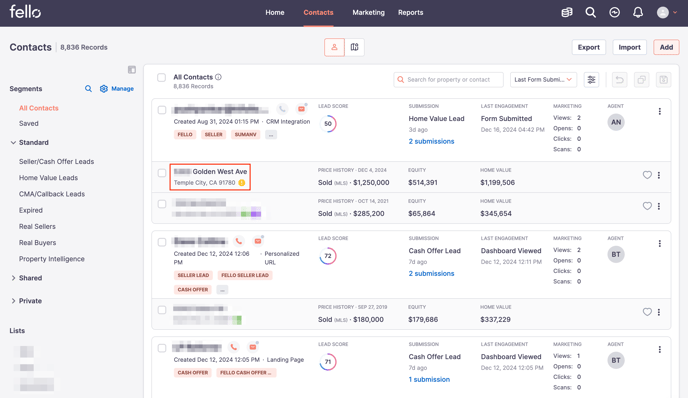
Task: Select the Home Value Lead contact checkbox
Action: (162, 110)
